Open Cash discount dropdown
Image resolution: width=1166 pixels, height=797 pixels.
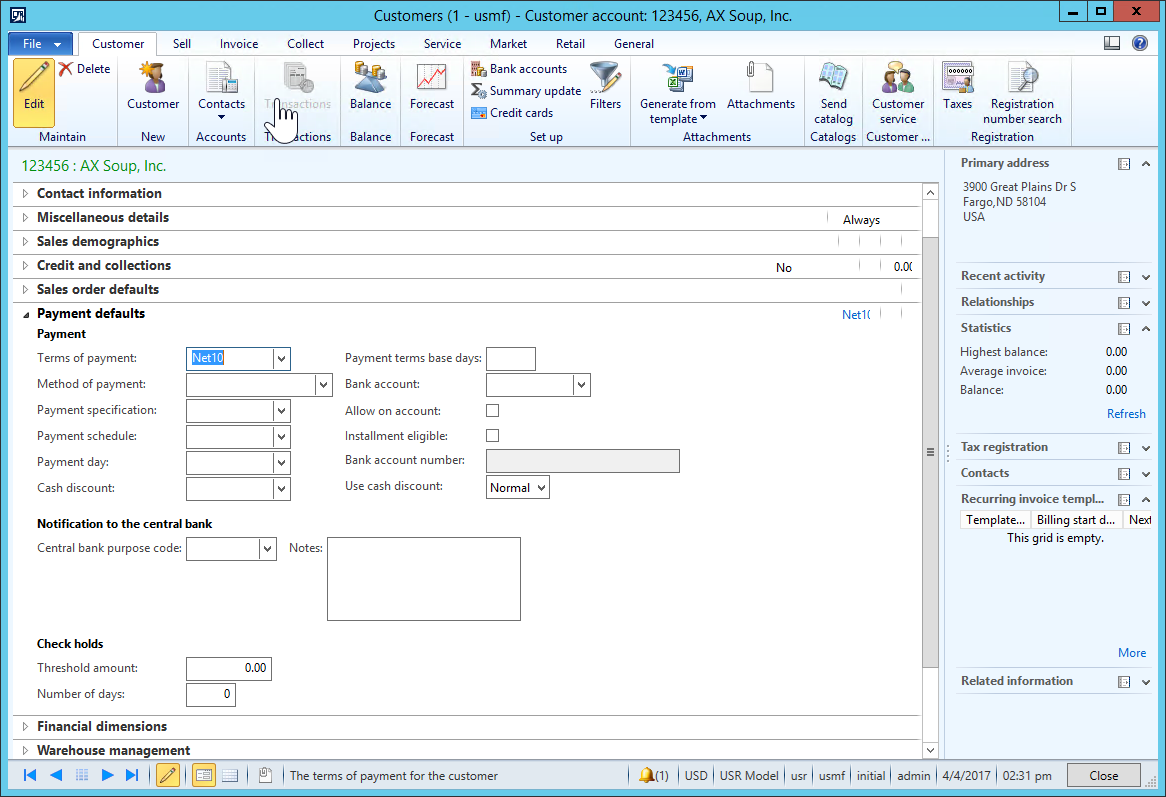(281, 489)
